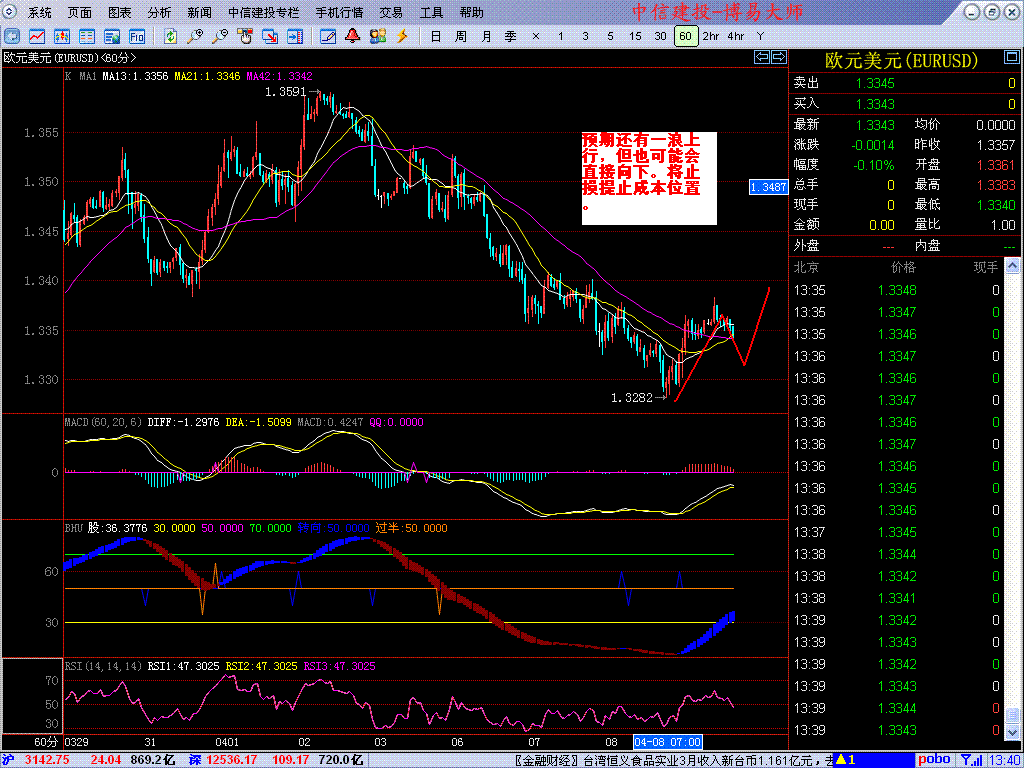Click the red alarm bell icon

click(x=352, y=36)
